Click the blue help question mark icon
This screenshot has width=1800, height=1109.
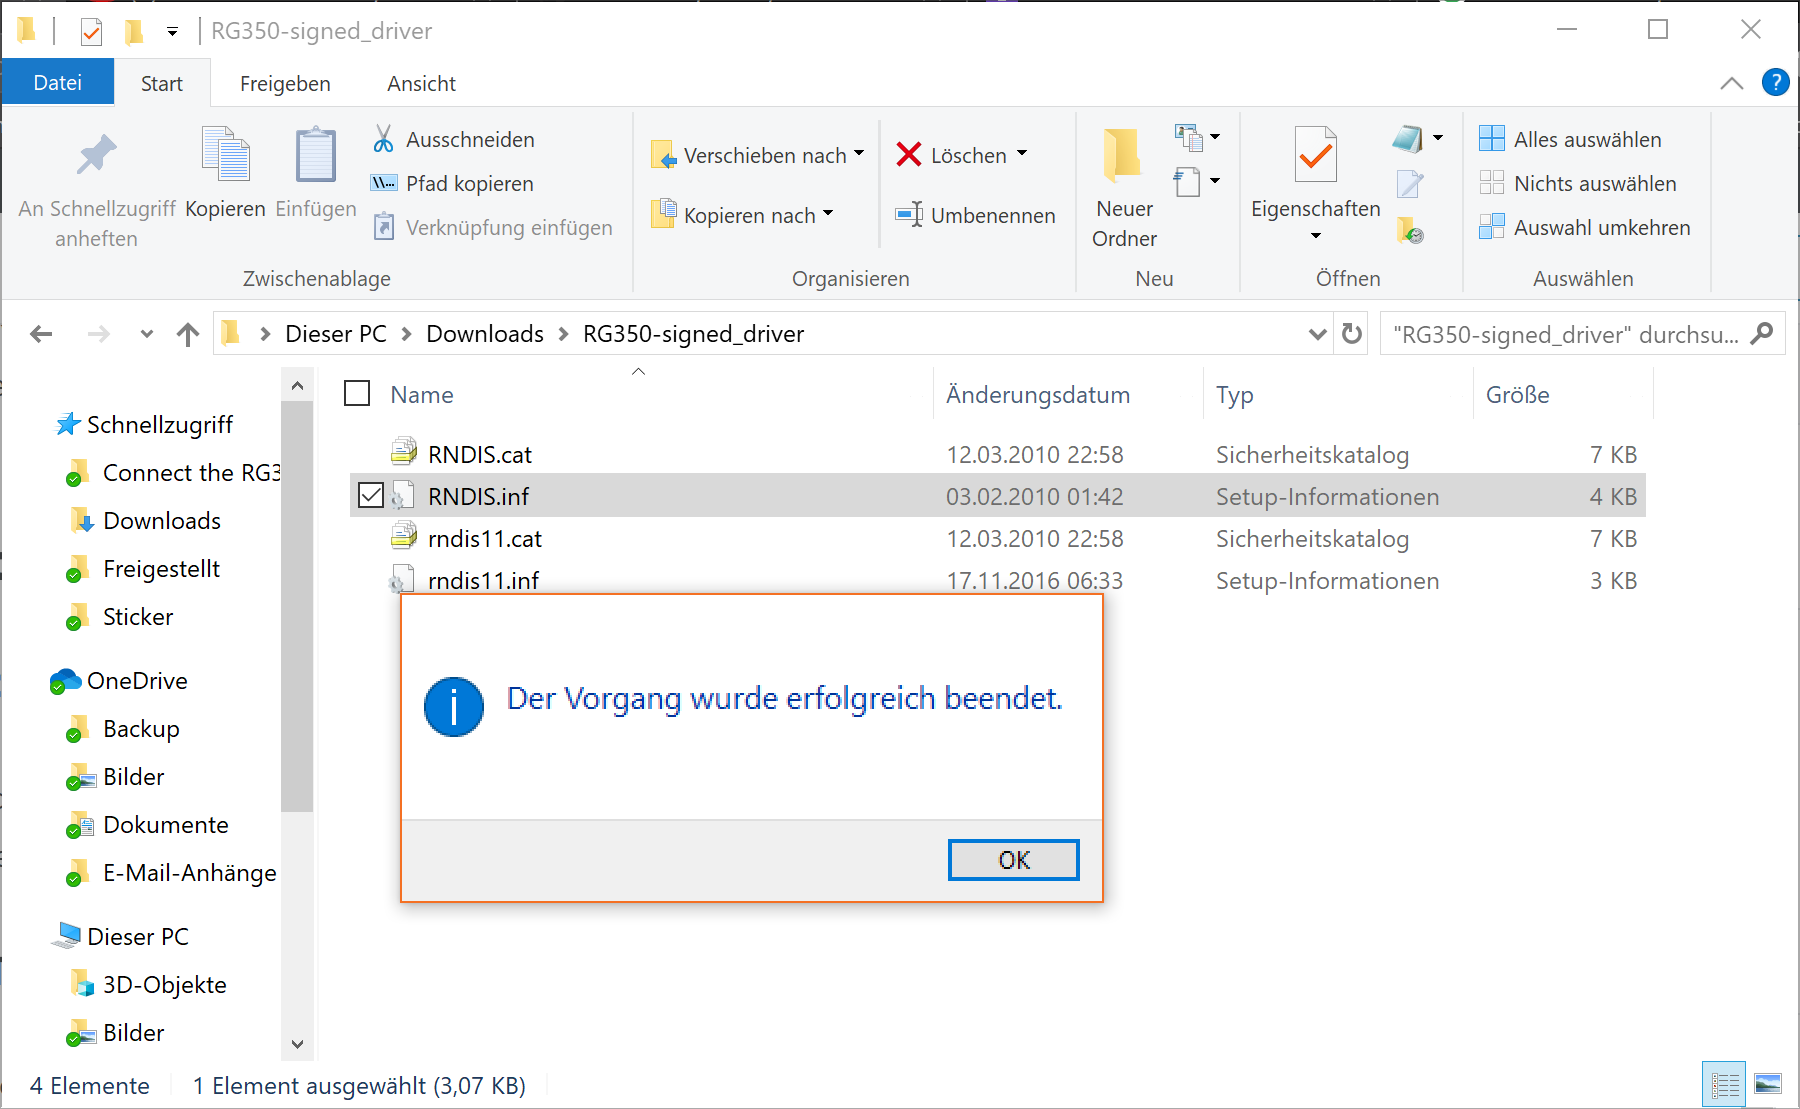[x=1775, y=83]
